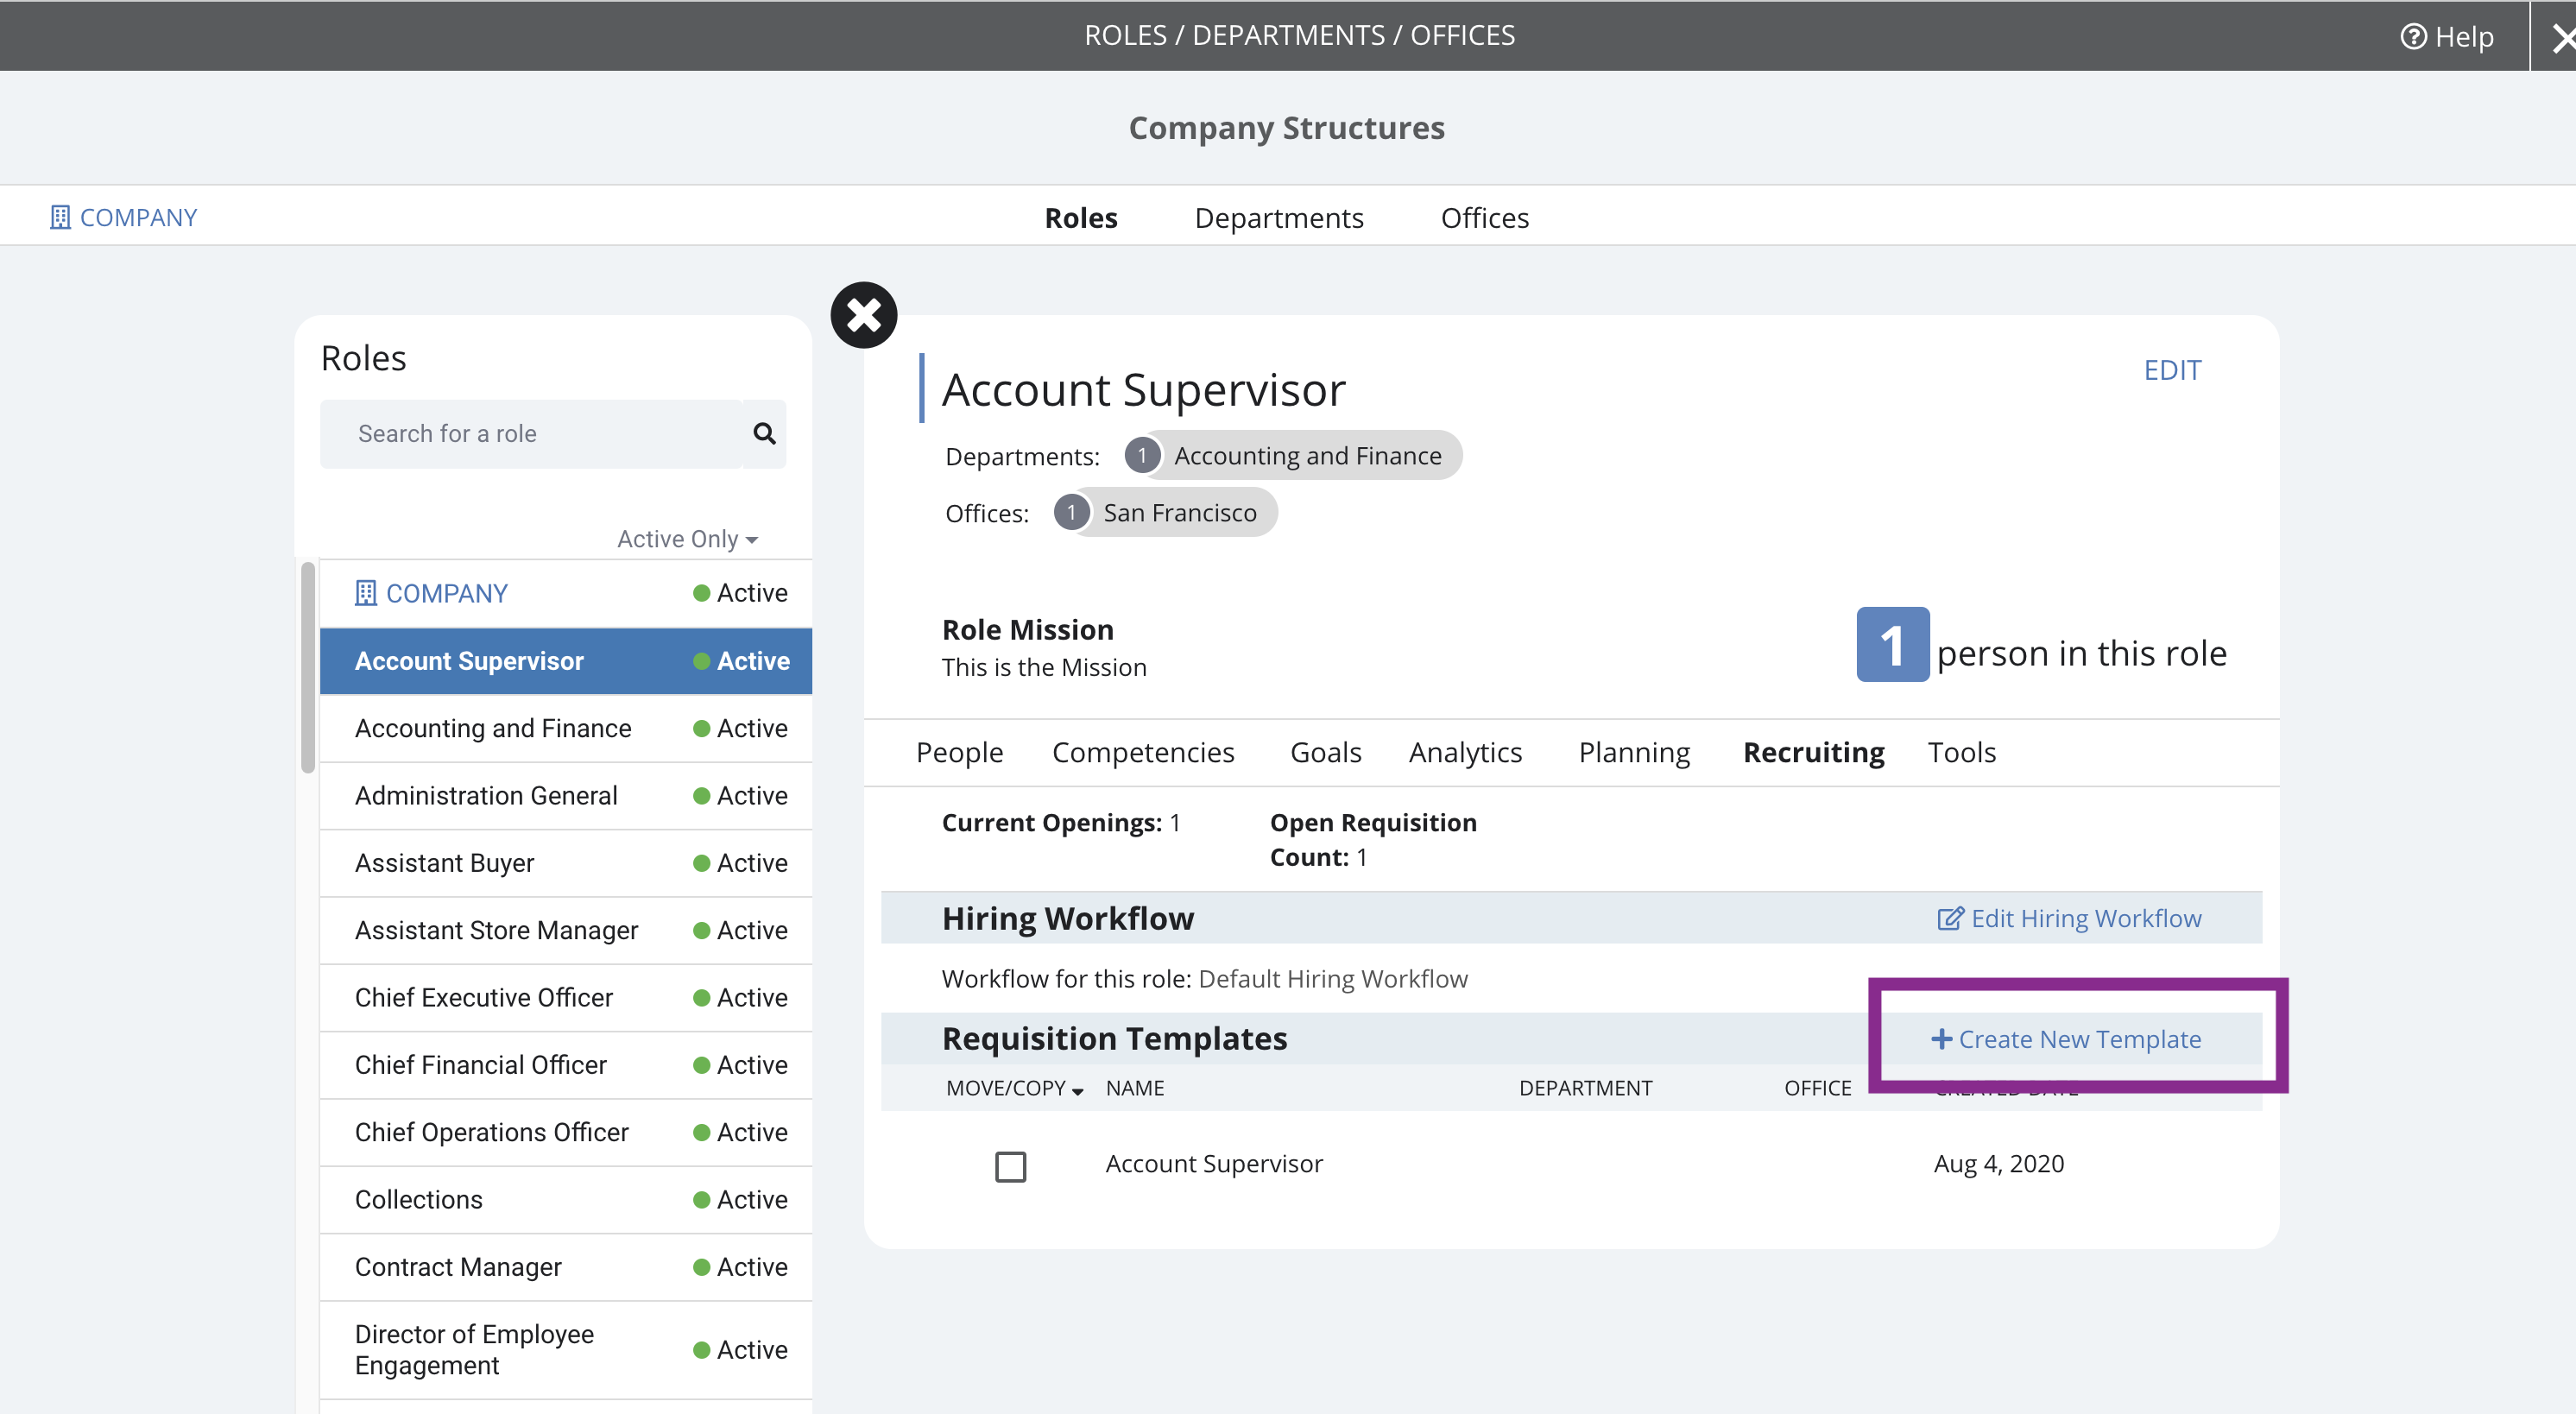Select the Contract Manager role
This screenshot has height=1414, width=2576.
tap(566, 1267)
